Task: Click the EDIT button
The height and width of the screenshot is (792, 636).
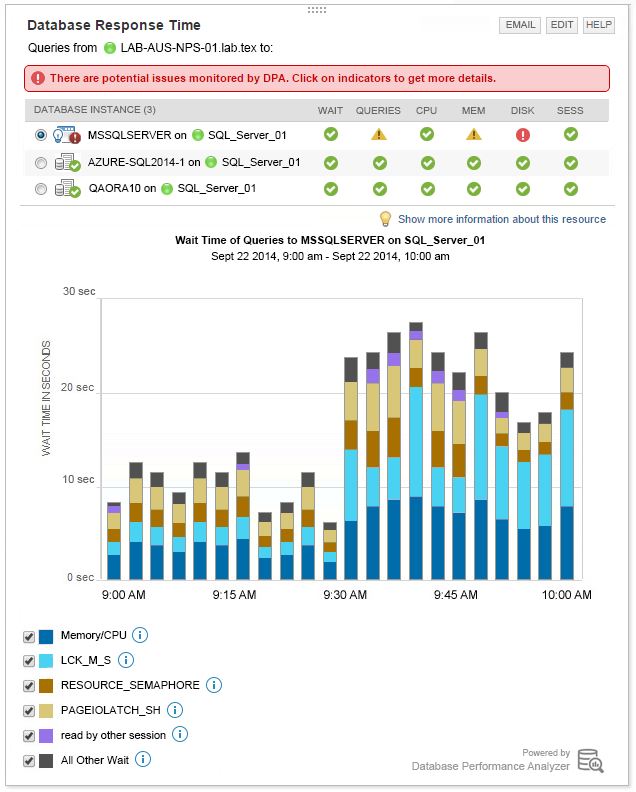Action: pyautogui.click(x=562, y=25)
